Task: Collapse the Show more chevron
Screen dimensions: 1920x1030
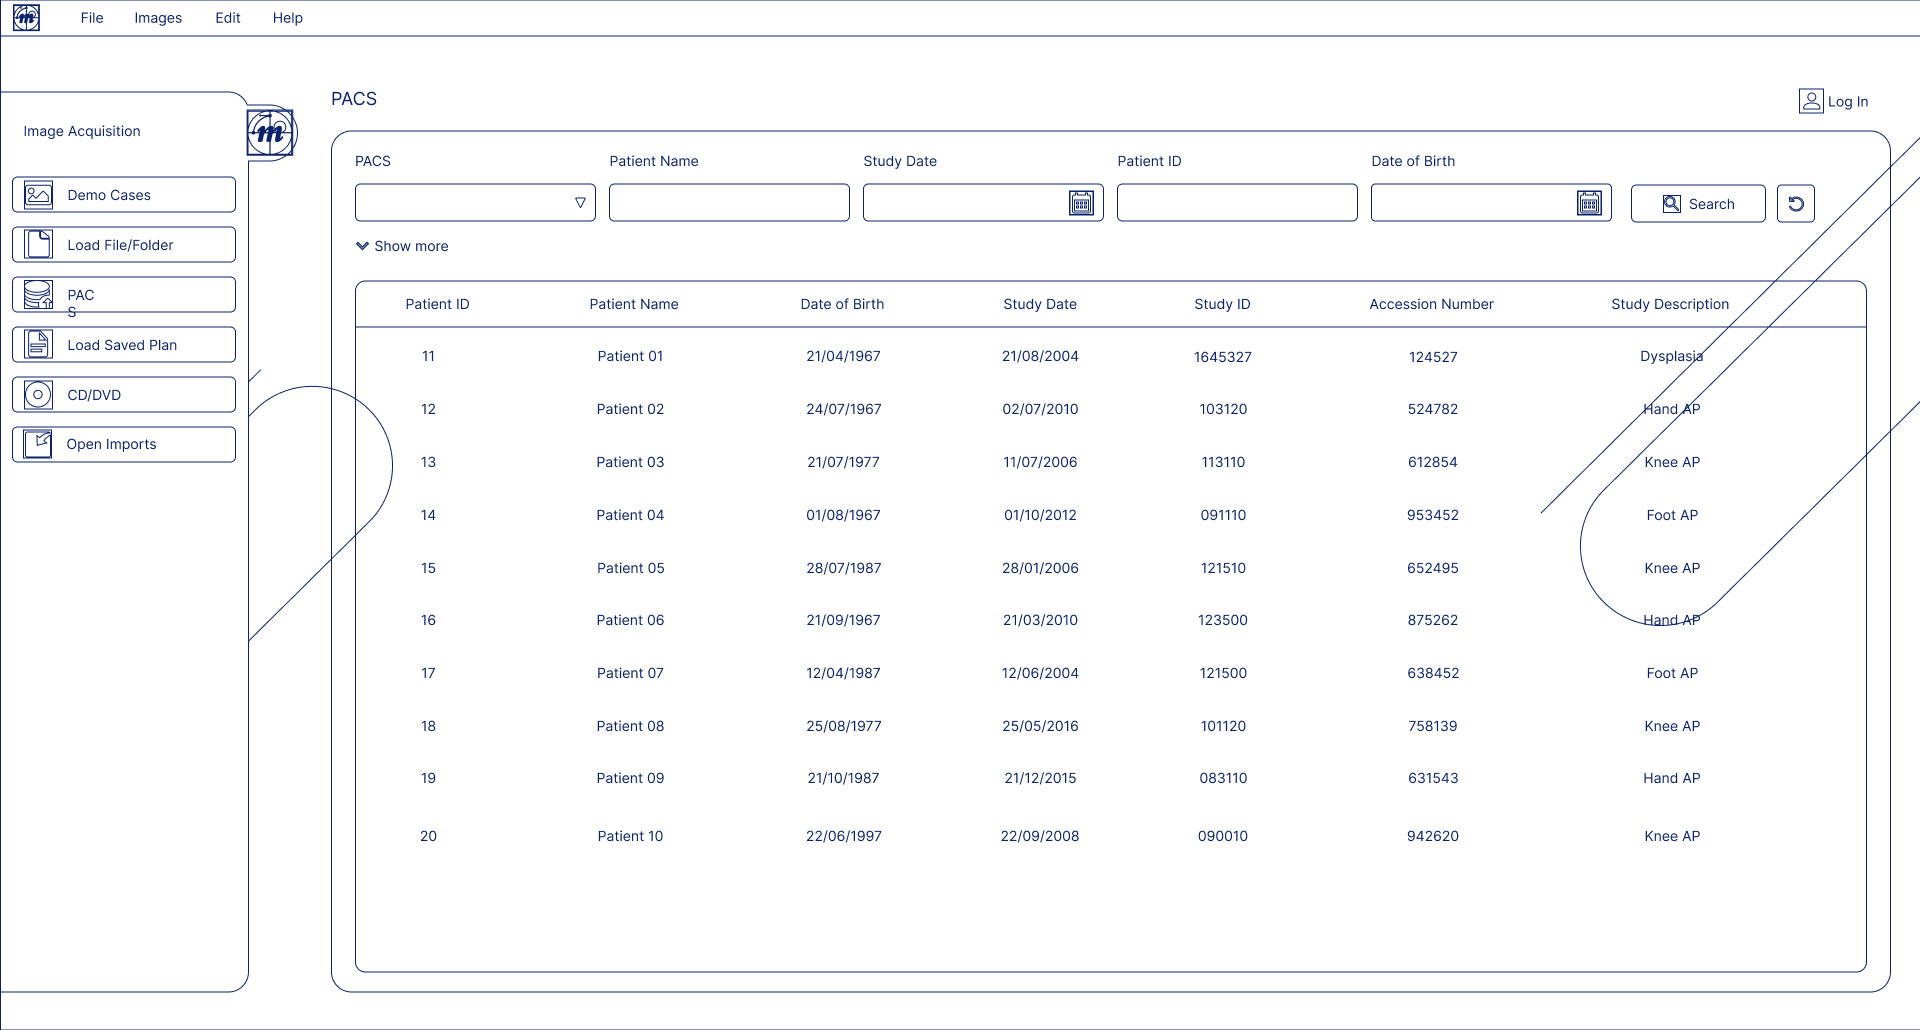Action: (x=362, y=245)
